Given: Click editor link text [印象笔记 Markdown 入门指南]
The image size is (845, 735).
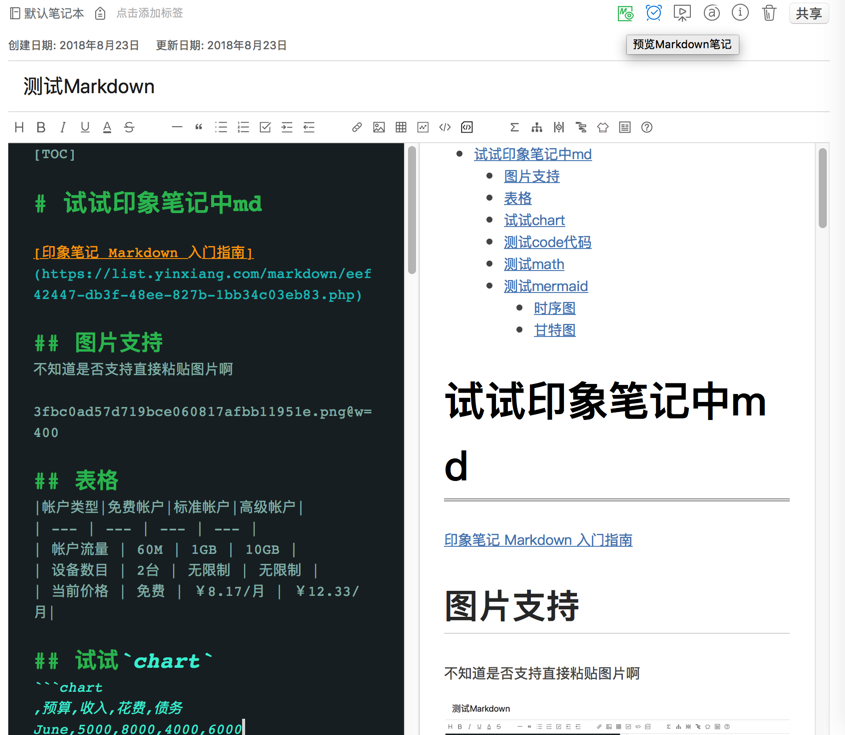Looking at the screenshot, I should (143, 252).
